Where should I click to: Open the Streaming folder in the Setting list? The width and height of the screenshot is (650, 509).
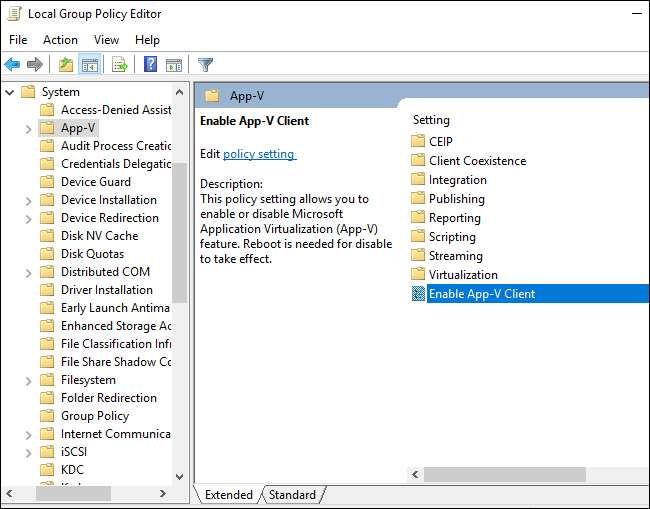tap(455, 256)
